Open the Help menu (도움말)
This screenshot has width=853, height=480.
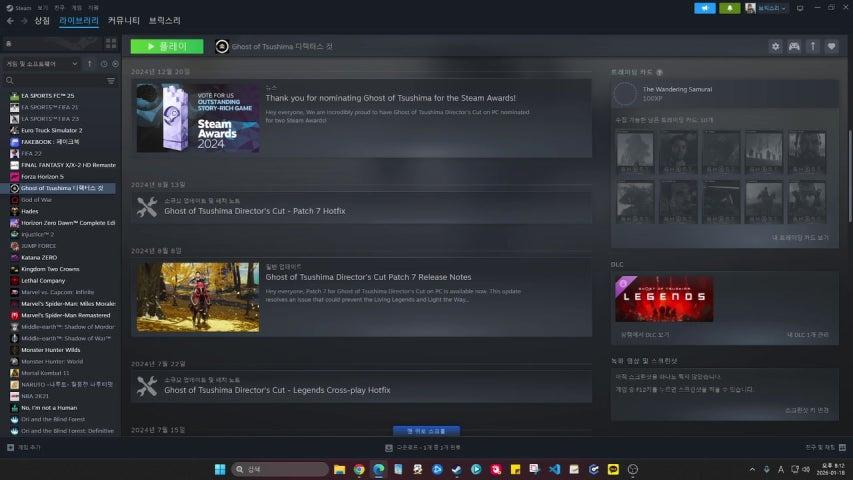pyautogui.click(x=94, y=8)
